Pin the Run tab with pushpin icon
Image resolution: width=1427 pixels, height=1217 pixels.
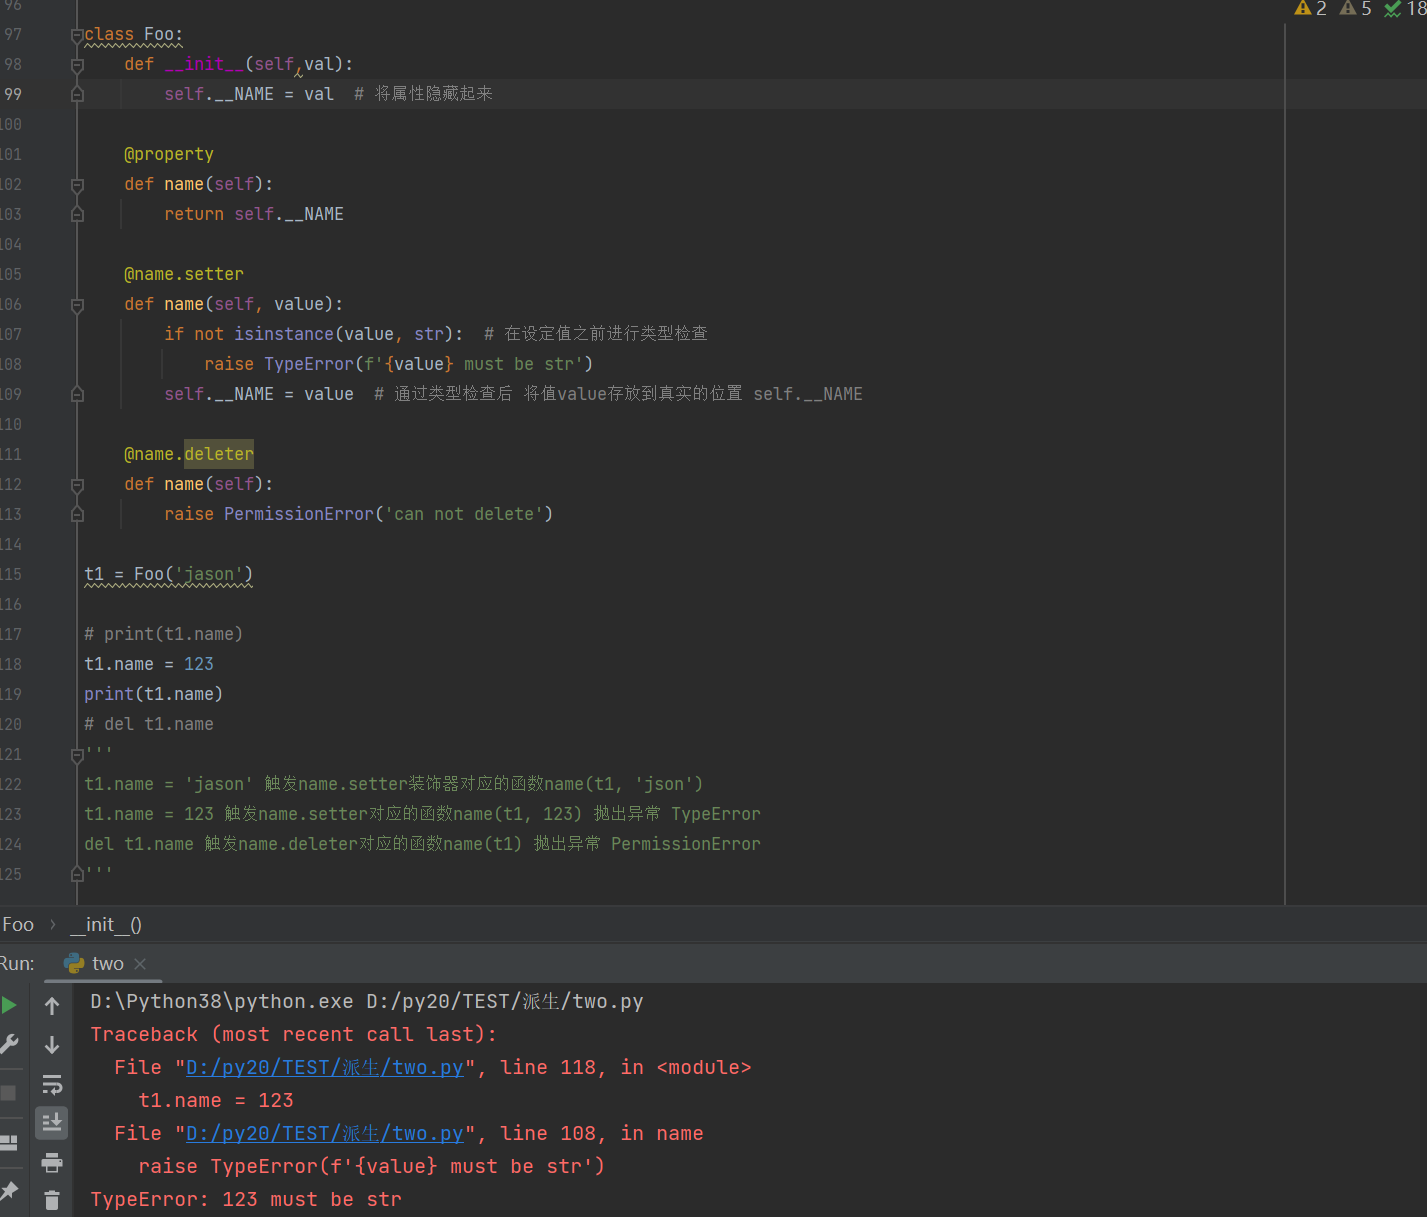pos(8,1191)
